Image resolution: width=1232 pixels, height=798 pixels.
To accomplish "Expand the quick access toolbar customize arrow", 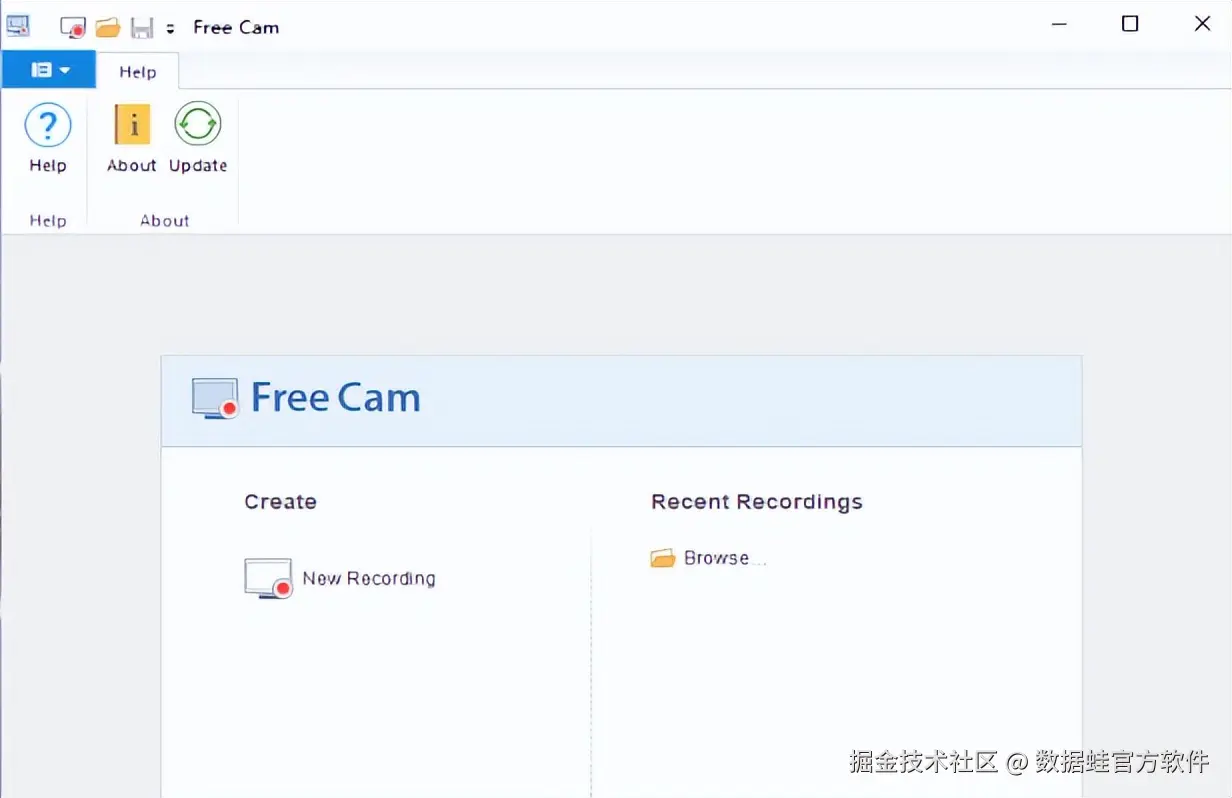I will tap(170, 28).
